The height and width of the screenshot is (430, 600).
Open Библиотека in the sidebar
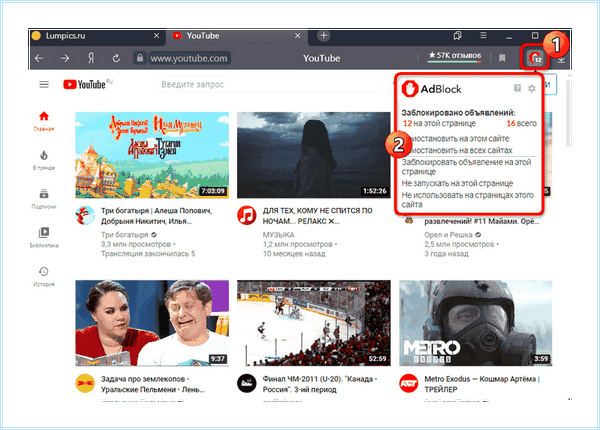44,238
